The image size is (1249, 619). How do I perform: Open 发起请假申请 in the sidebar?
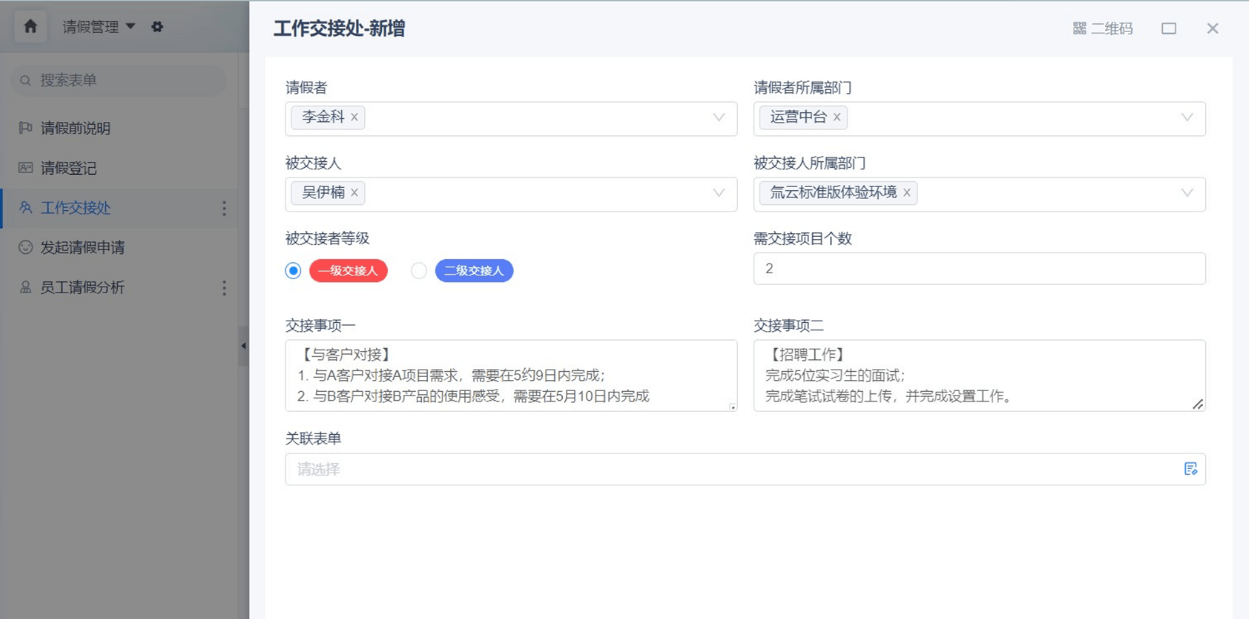[82, 248]
